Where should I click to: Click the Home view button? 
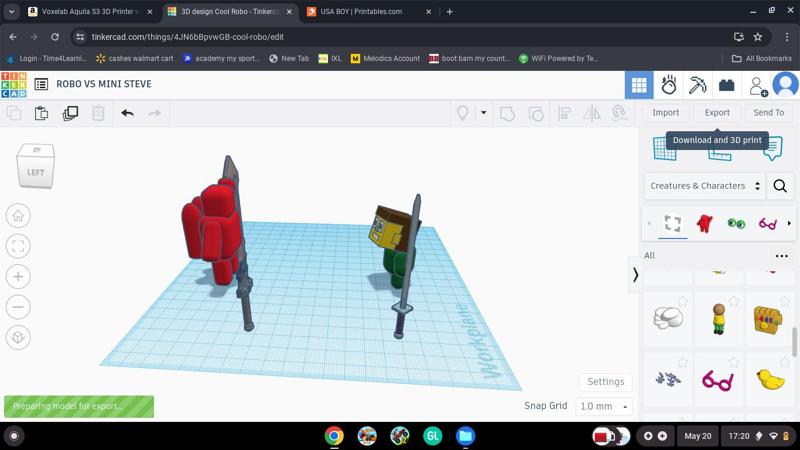point(18,216)
